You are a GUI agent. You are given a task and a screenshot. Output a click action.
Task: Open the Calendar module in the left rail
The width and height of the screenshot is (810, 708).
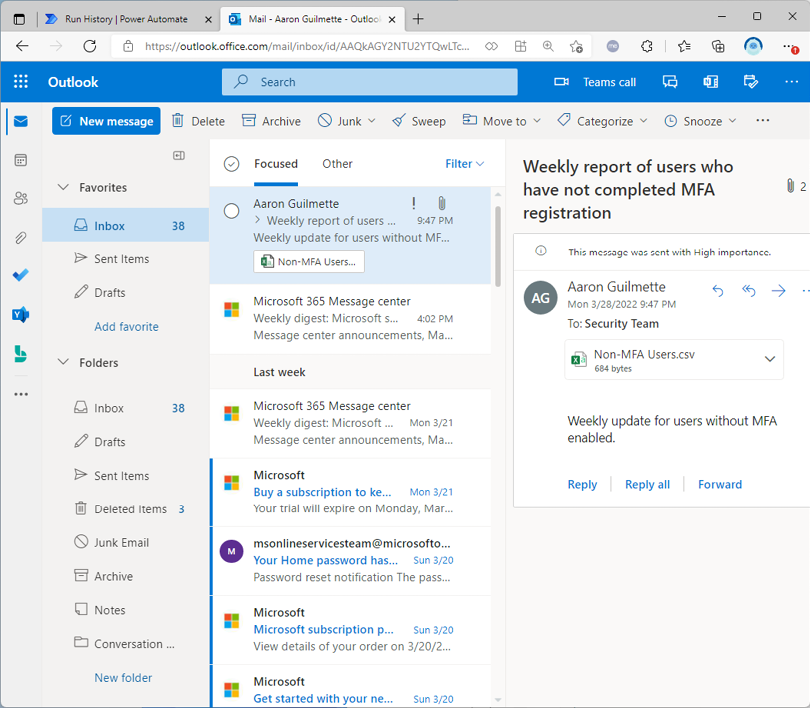tap(20, 159)
